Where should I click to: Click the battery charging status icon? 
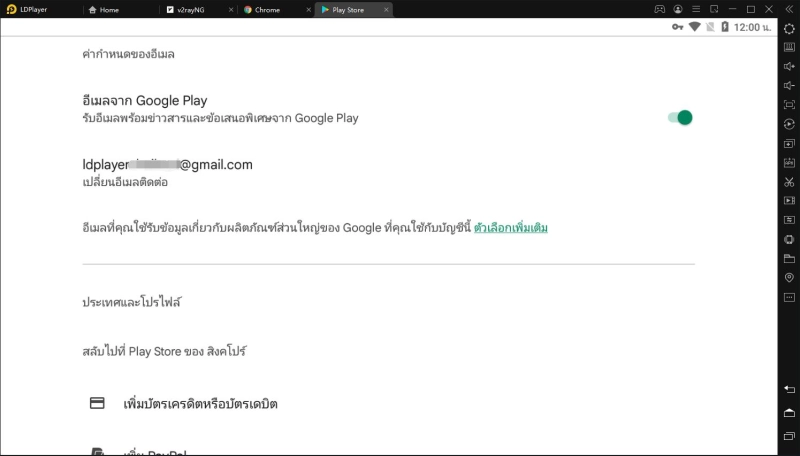(725, 27)
